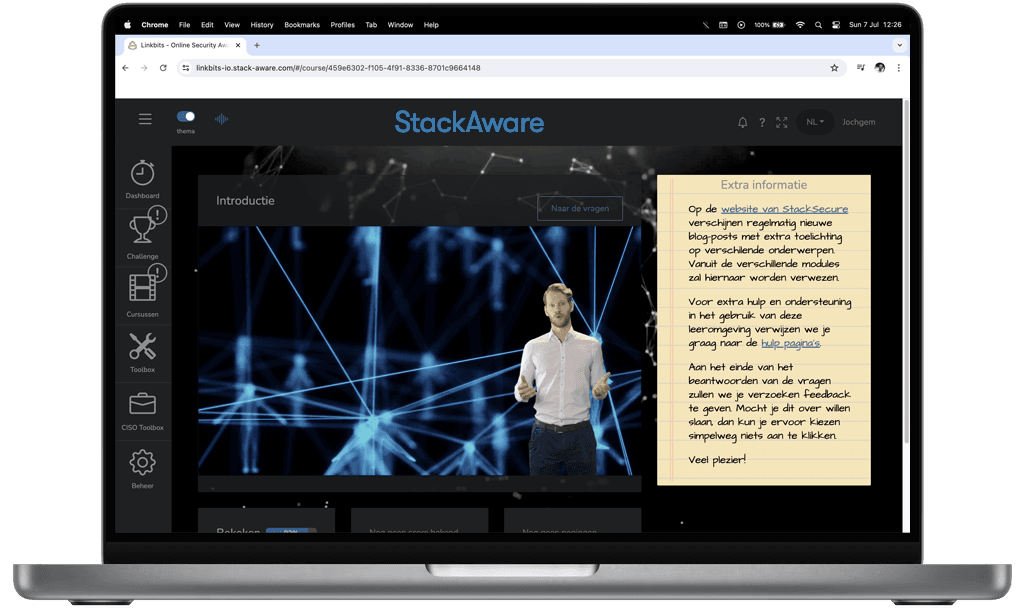The height and width of the screenshot is (608, 1024).
Task: Open the File menu
Action: [185, 25]
